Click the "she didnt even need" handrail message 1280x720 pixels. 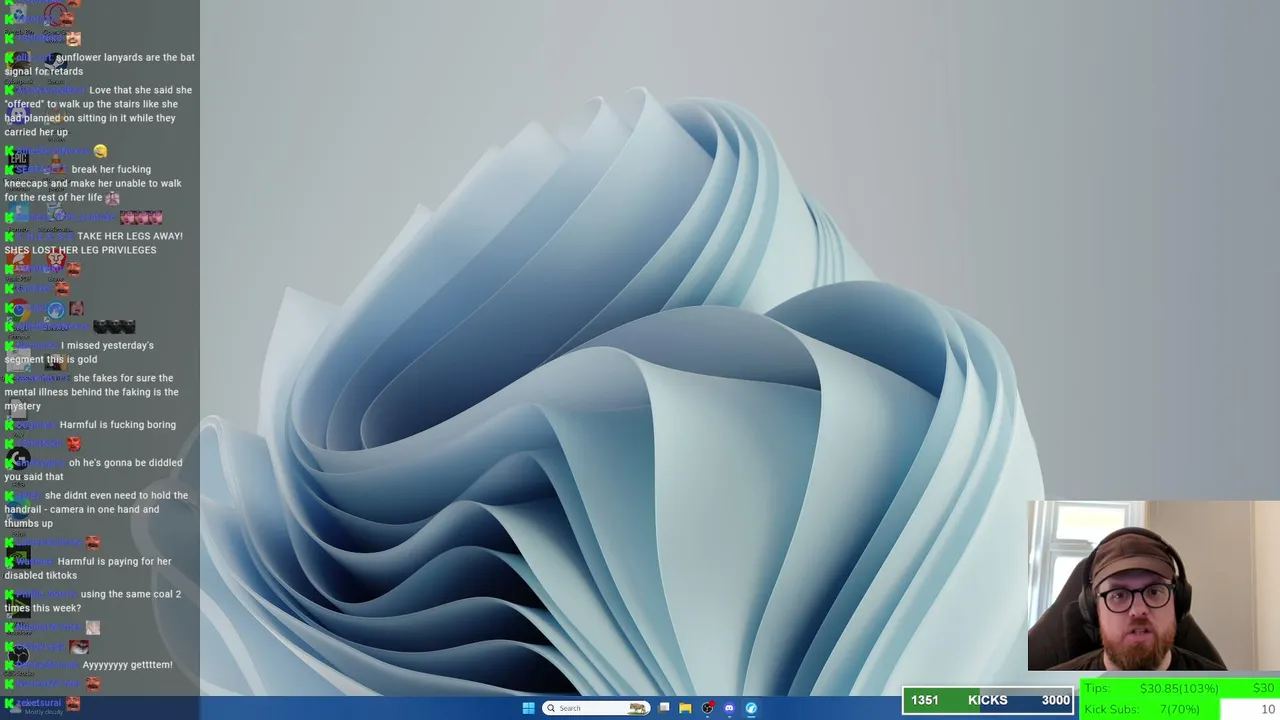point(96,509)
